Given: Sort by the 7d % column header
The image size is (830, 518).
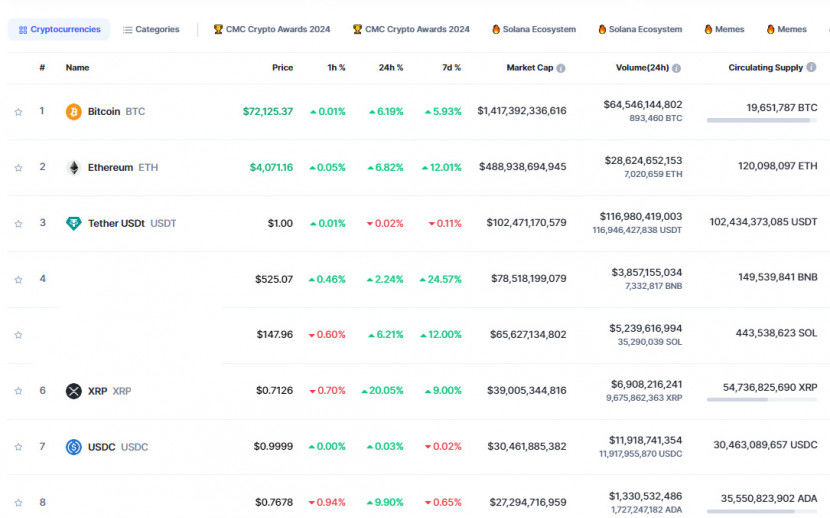Looking at the screenshot, I should 452,68.
